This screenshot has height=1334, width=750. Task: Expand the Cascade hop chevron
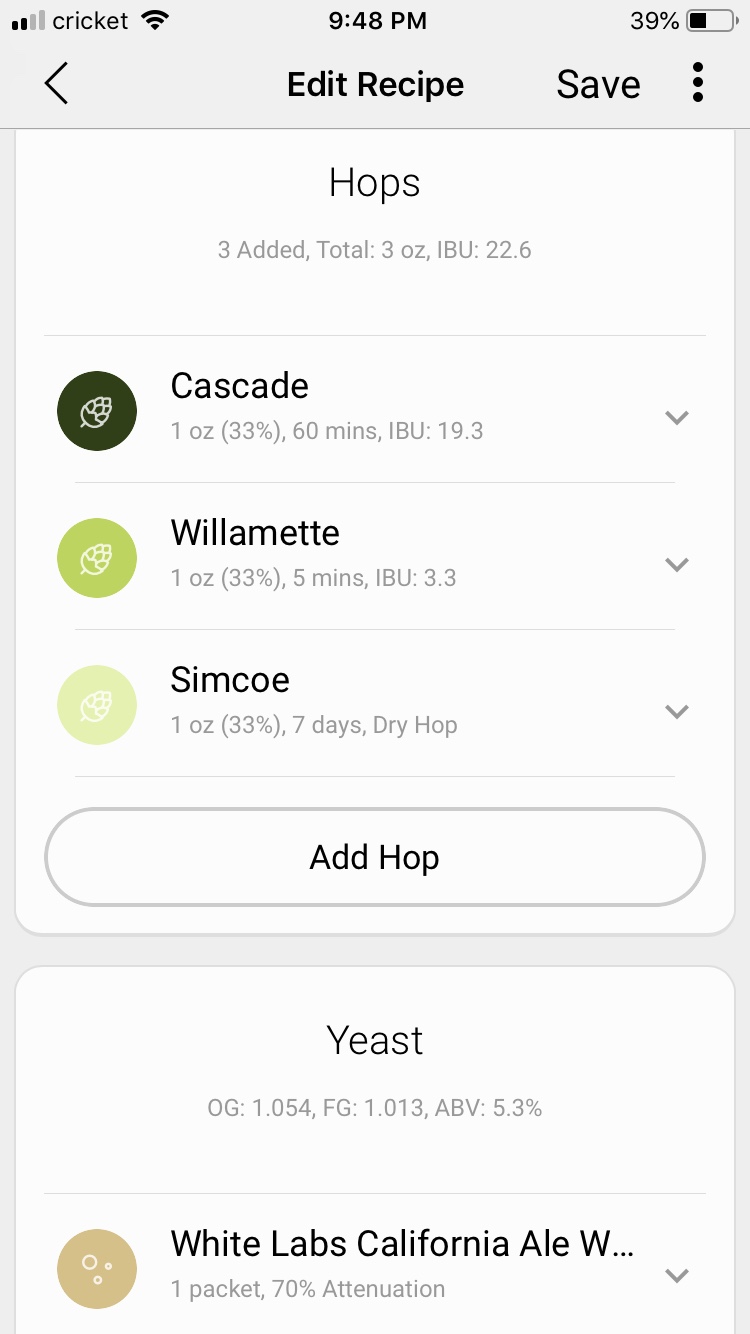(677, 418)
